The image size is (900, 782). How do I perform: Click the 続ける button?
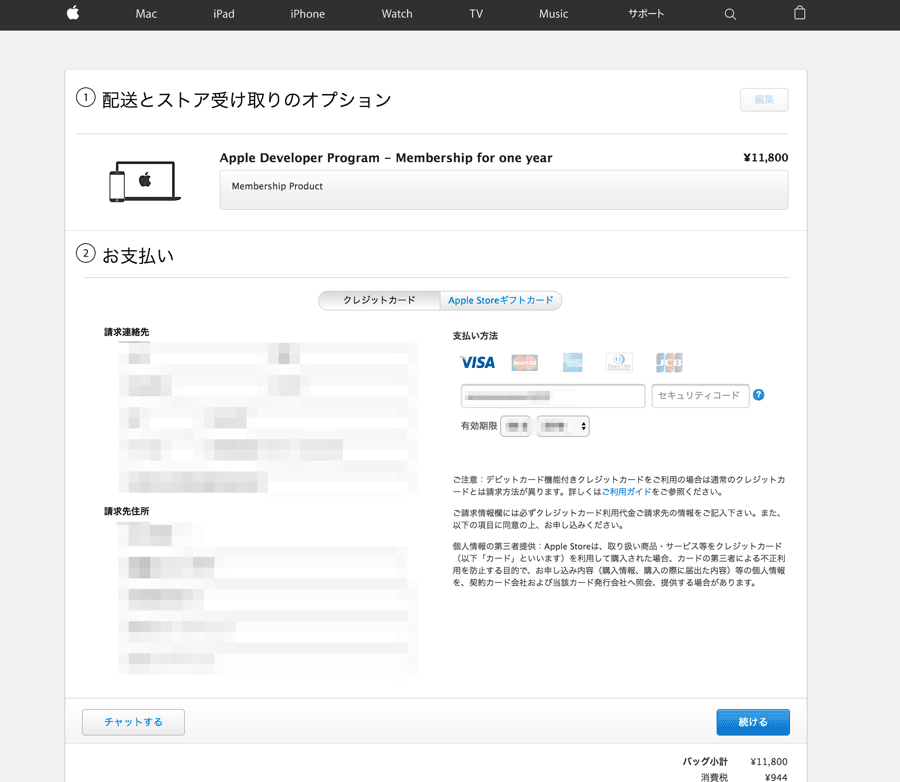point(753,722)
